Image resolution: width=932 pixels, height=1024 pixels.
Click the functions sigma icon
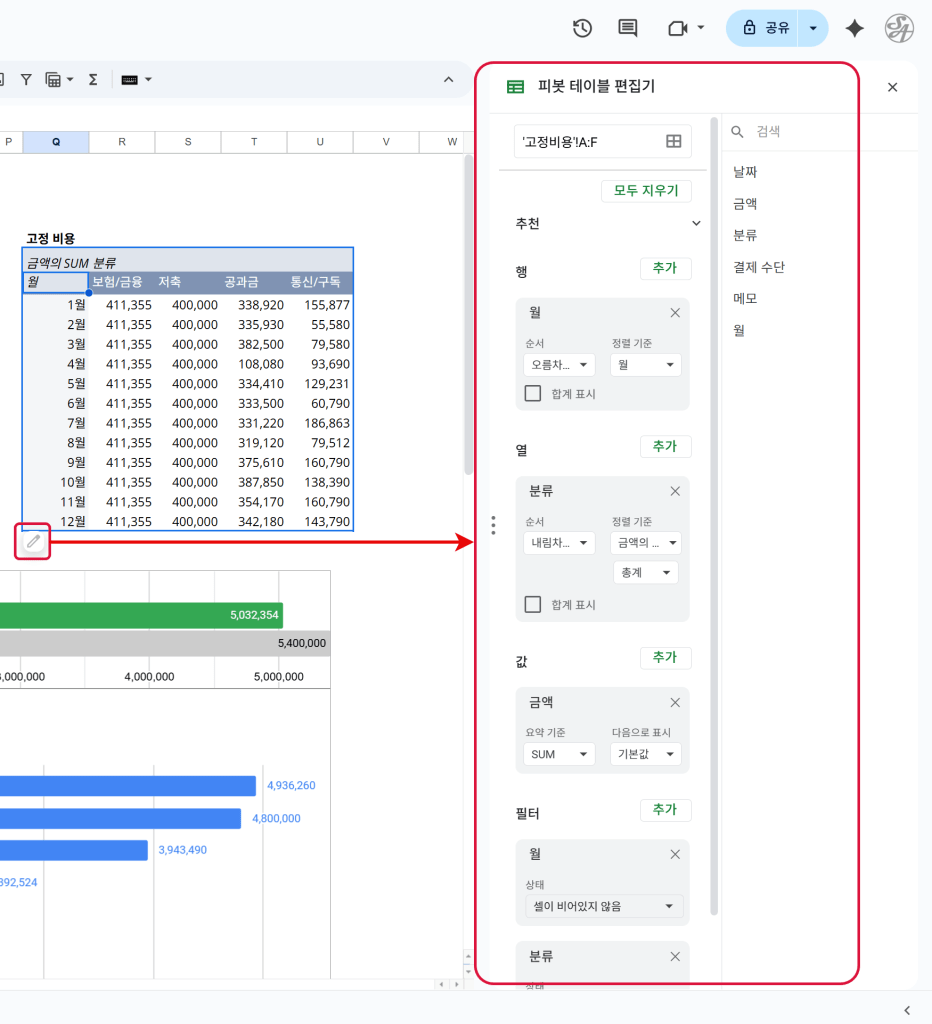(93, 79)
